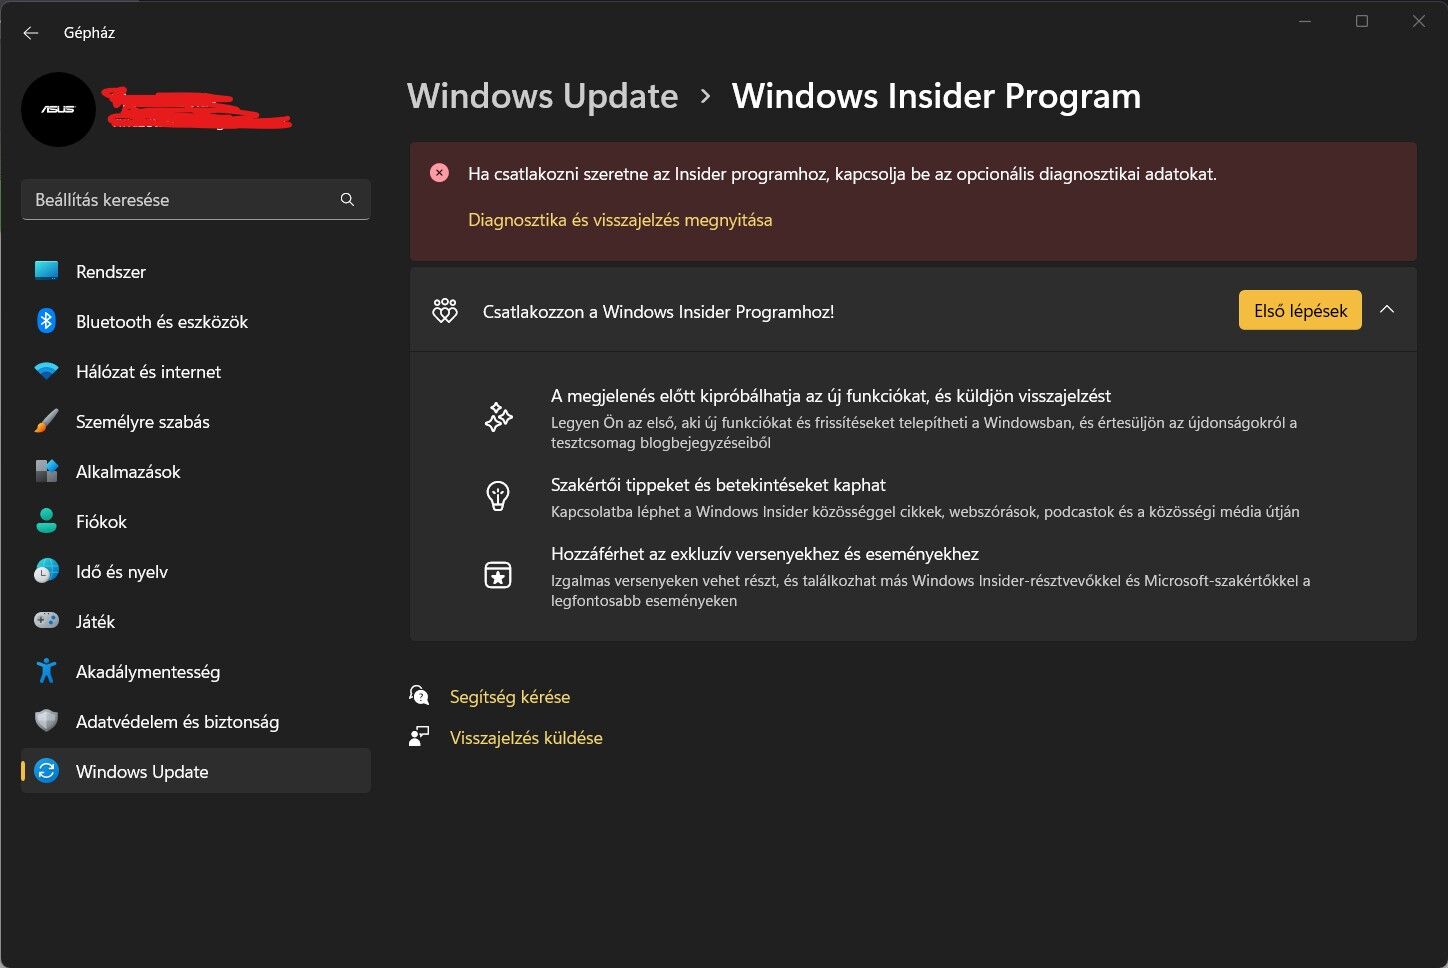The image size is (1448, 968).
Task: Click the back arrow in Gépház title bar
Action: pos(31,33)
